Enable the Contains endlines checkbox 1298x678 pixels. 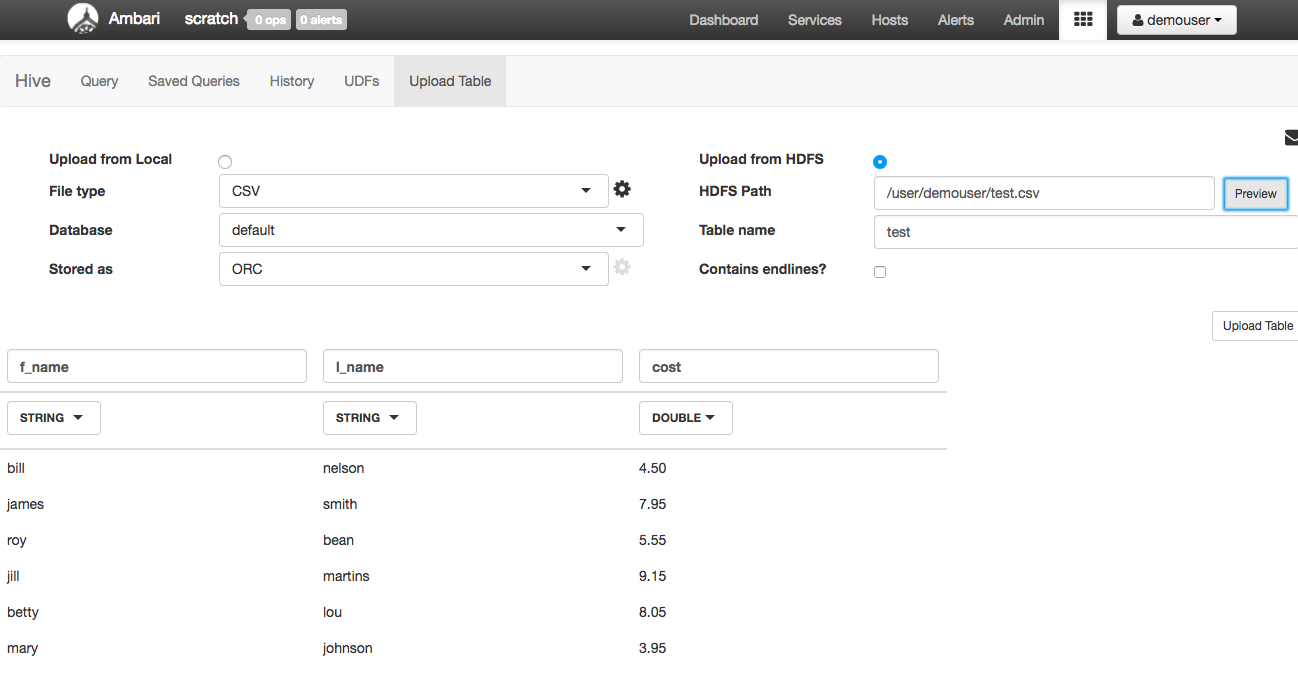(x=880, y=271)
